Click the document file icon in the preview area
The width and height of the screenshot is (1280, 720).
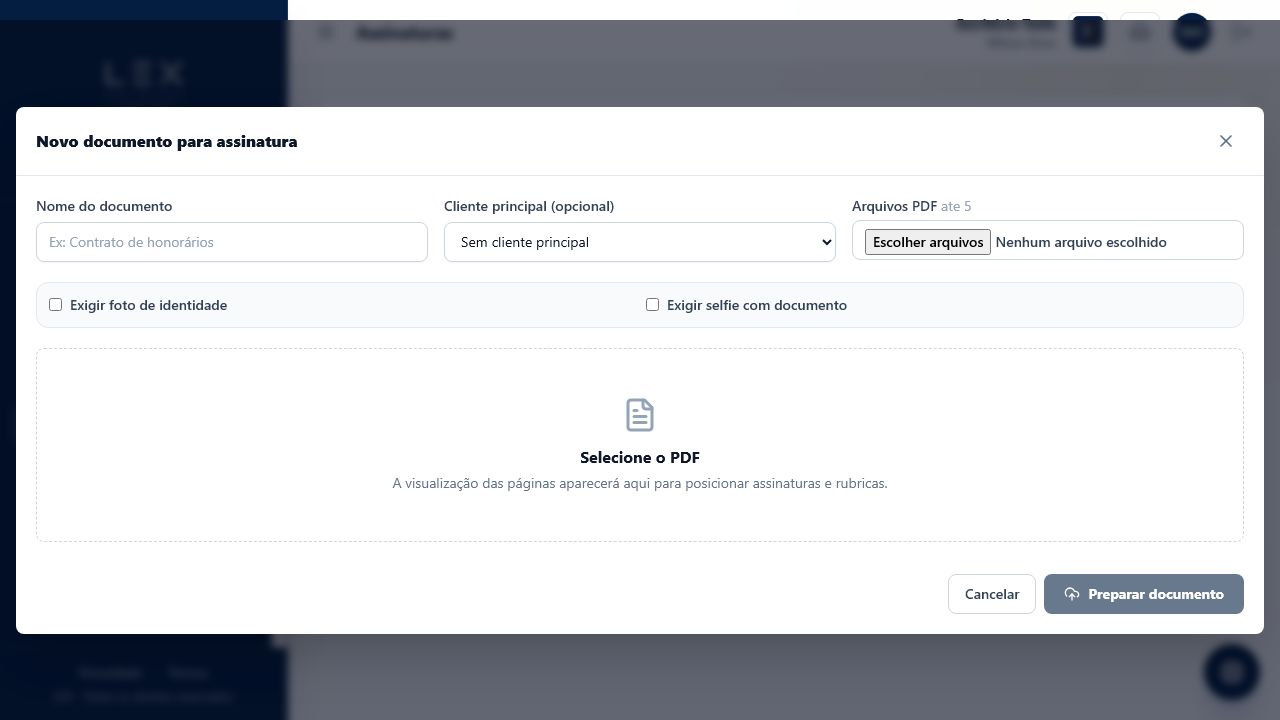640,415
